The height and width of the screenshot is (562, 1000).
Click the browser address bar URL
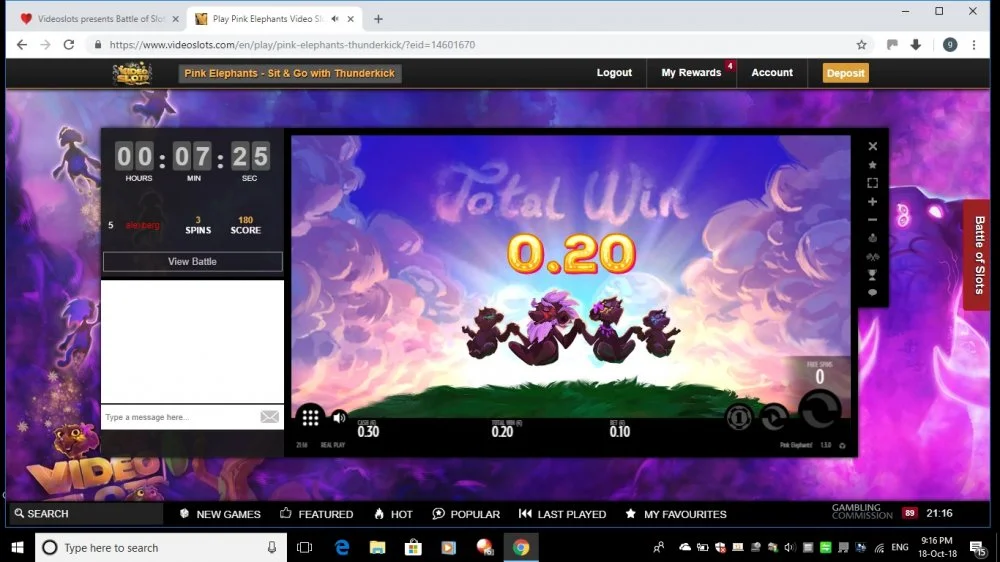[x=292, y=45]
